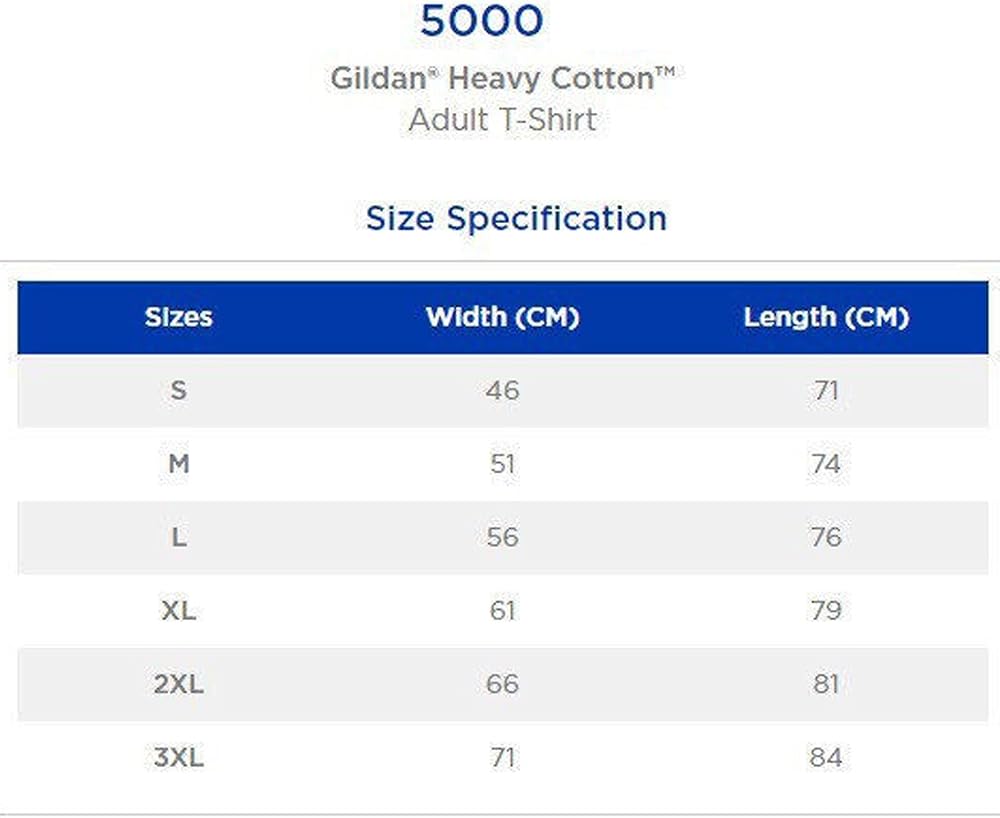Select the S size row label
The width and height of the screenshot is (1000, 818).
tap(179, 390)
